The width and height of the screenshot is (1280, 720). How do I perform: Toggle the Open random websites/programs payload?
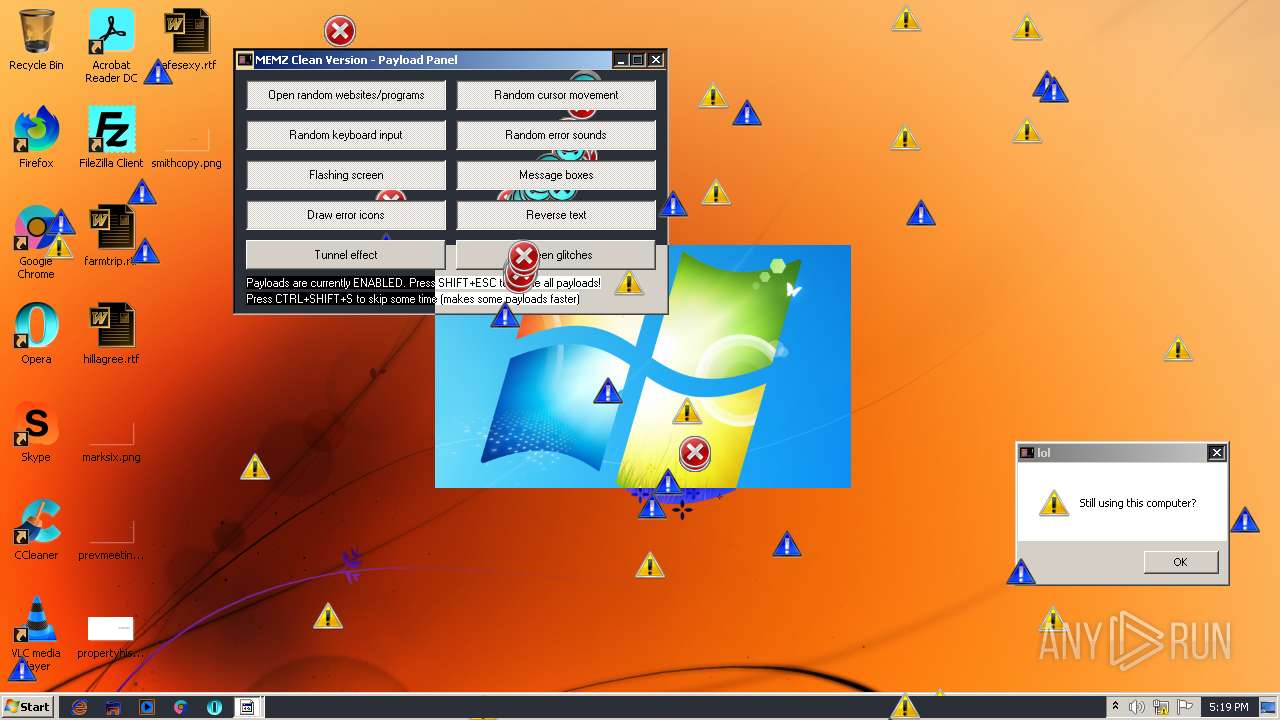coord(346,95)
